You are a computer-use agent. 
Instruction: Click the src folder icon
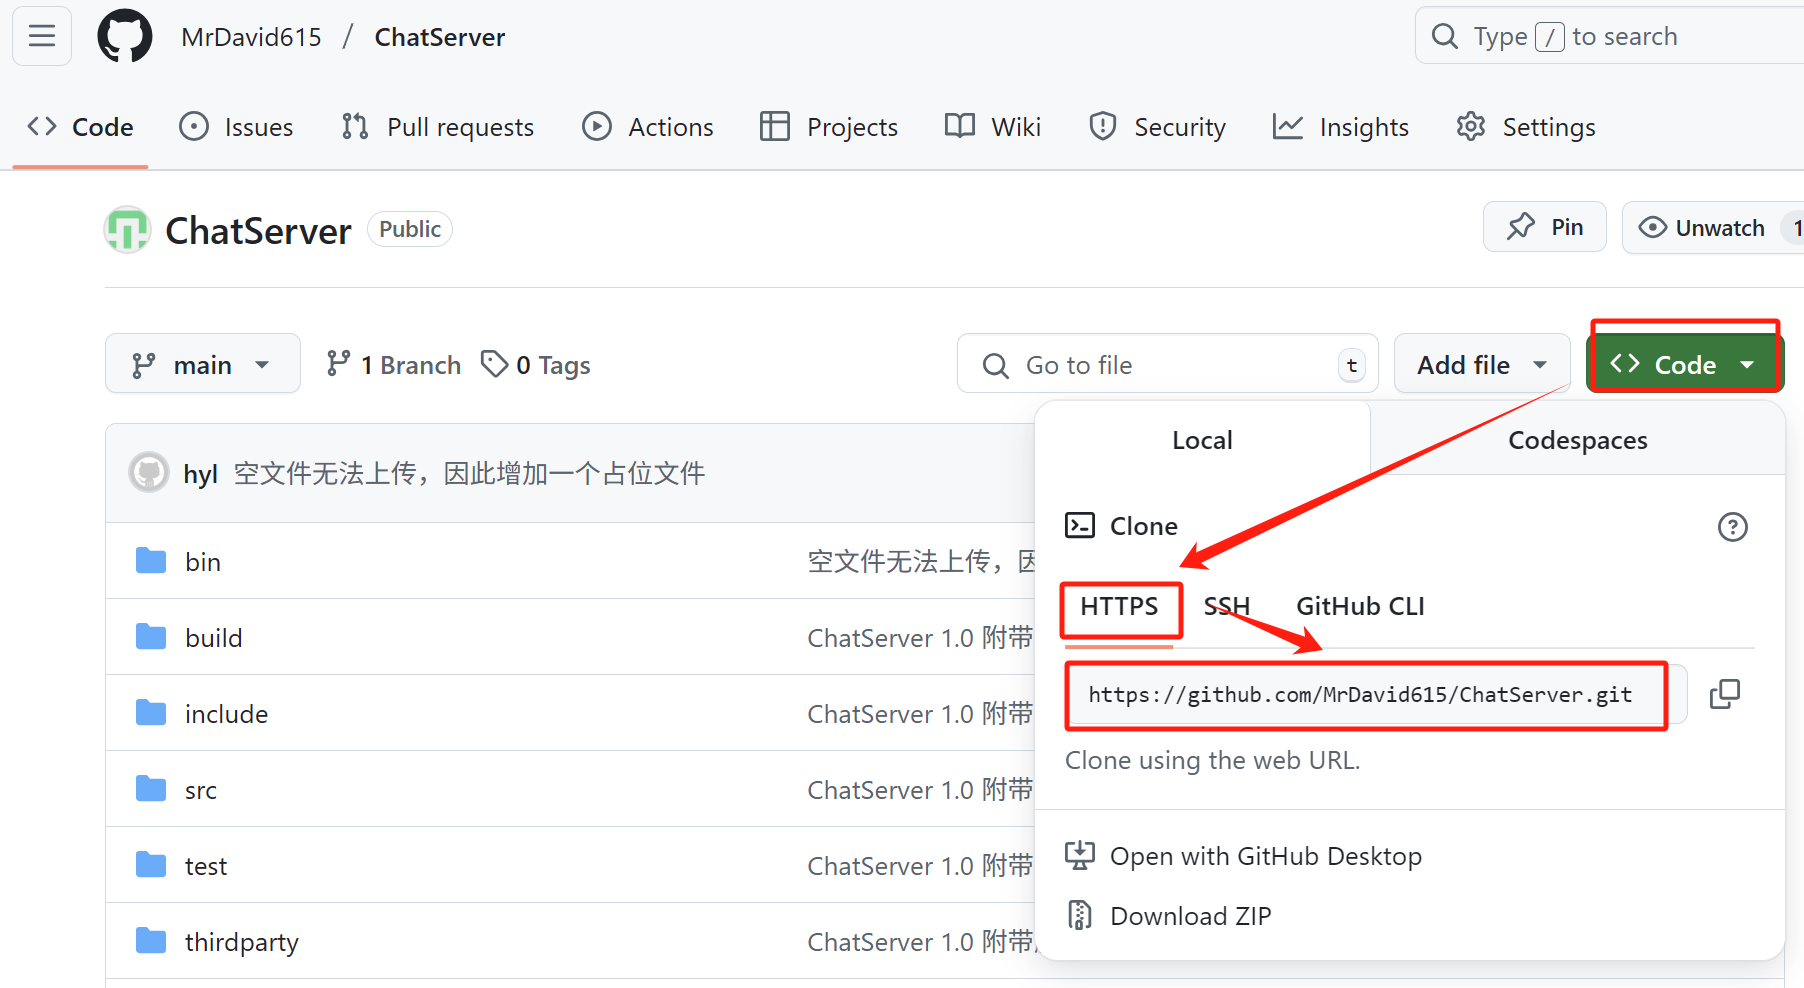[151, 789]
